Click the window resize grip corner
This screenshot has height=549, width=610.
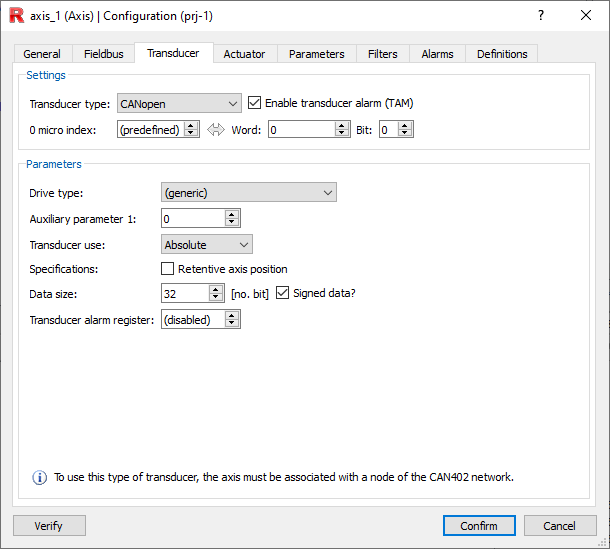(603, 543)
